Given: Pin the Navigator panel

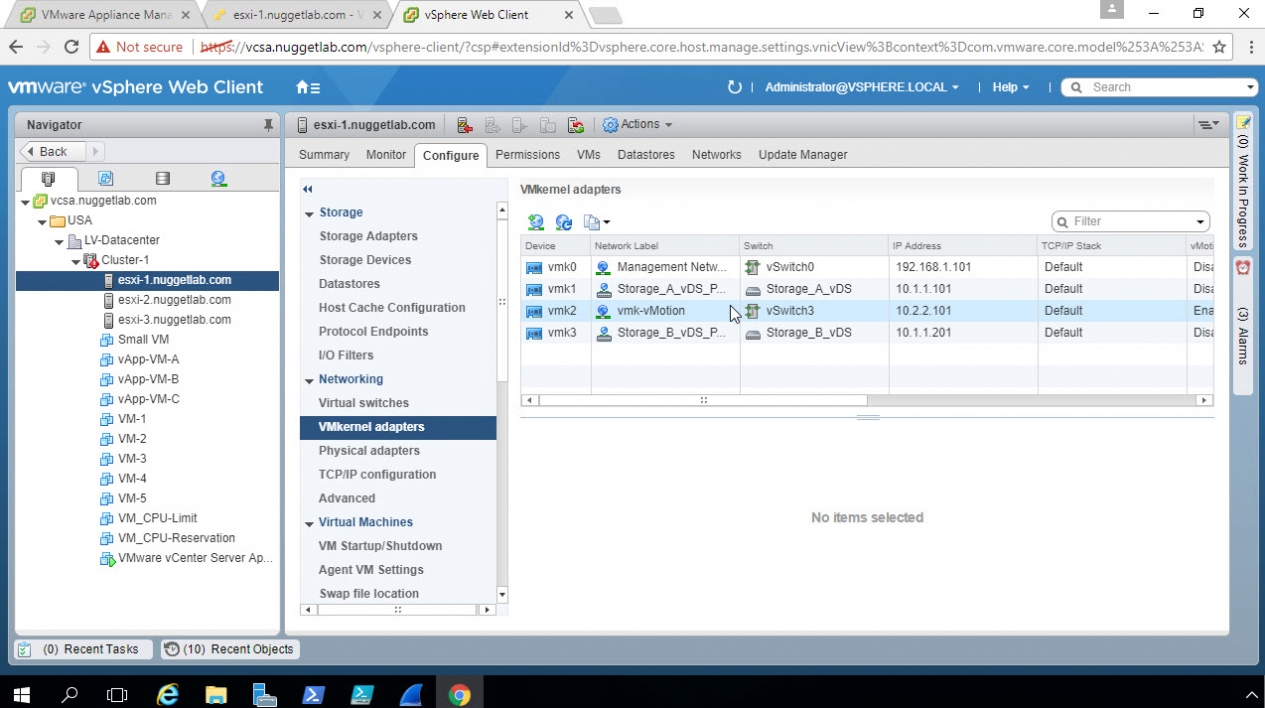Looking at the screenshot, I should coord(268,125).
